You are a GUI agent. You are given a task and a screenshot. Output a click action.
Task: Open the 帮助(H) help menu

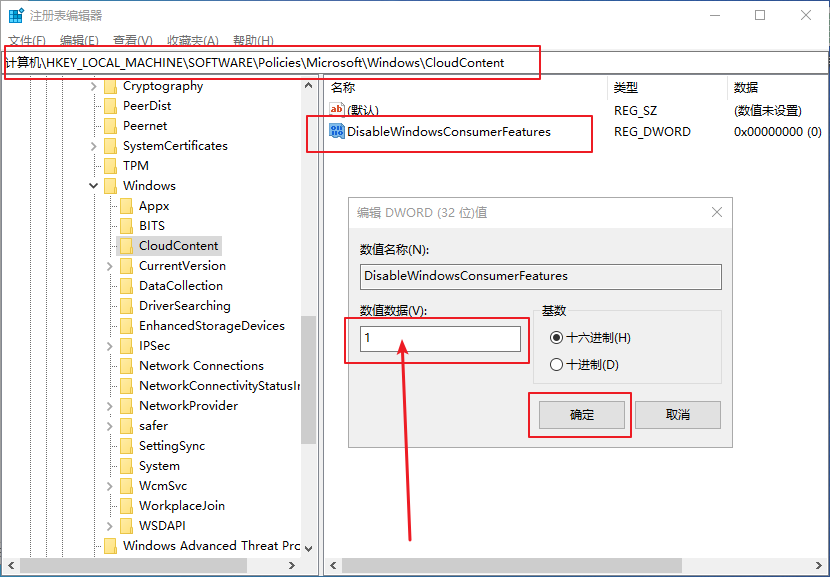[x=252, y=41]
